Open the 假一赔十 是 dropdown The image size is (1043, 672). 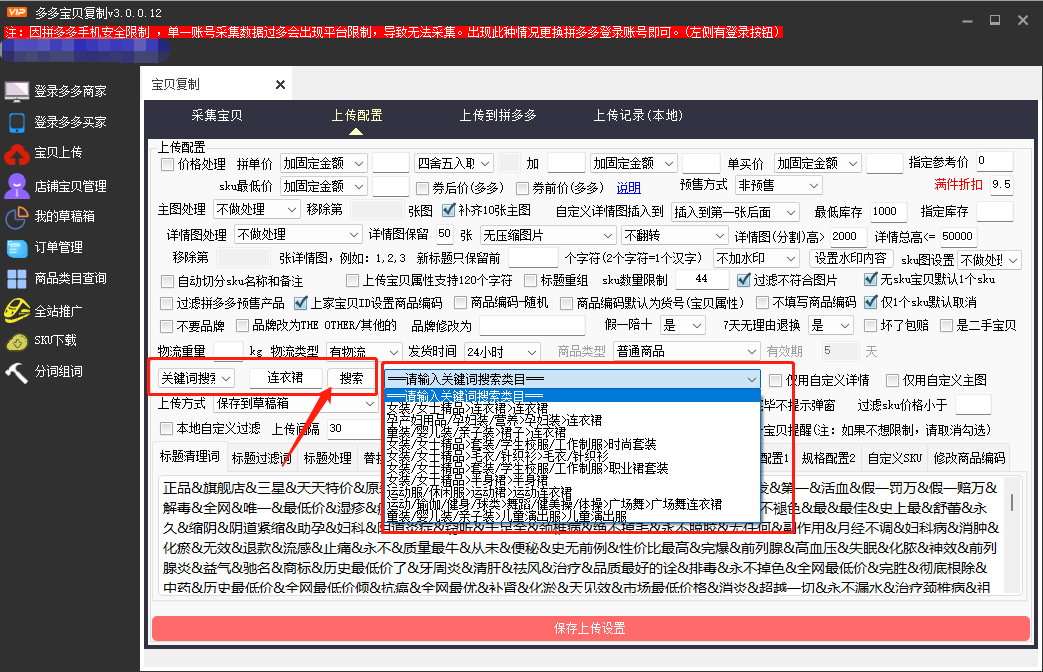click(x=682, y=325)
